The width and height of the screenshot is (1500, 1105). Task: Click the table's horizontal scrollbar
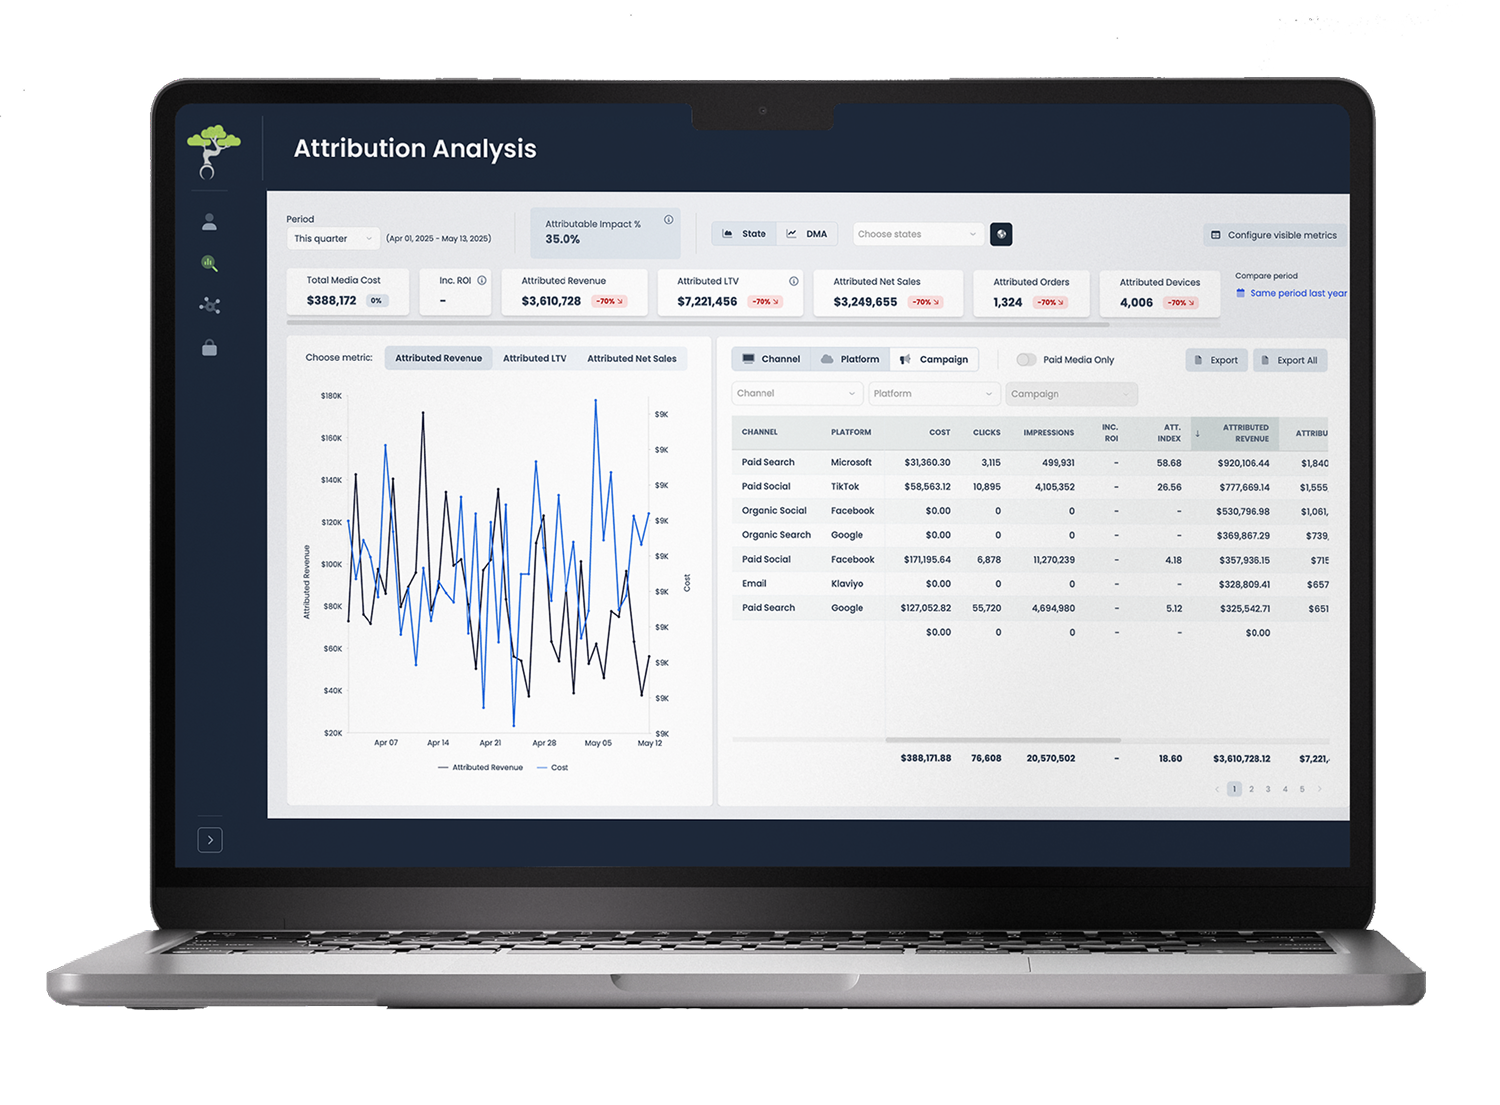(x=1003, y=740)
